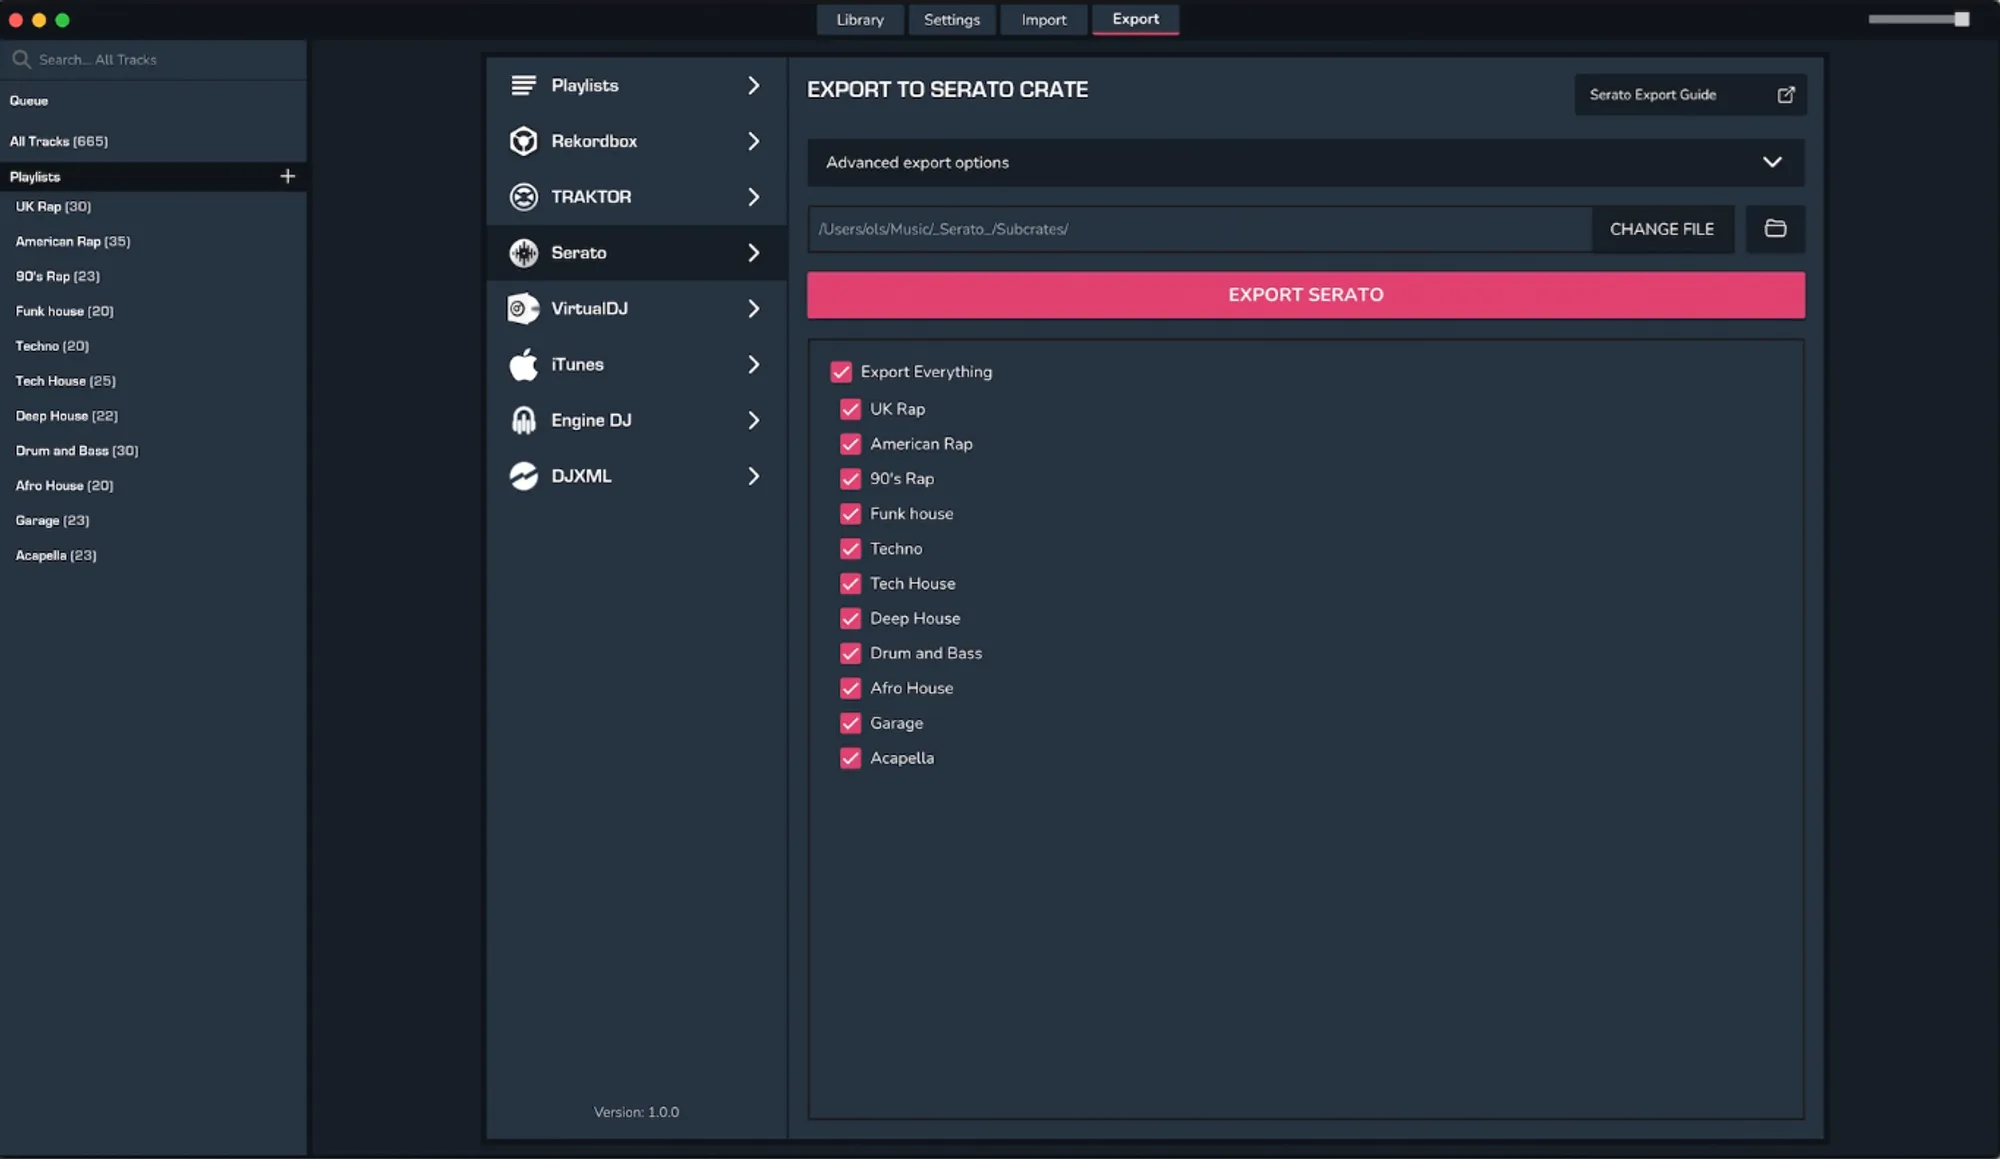Expand the Playlists export chevron
Image resolution: width=2000 pixels, height=1159 pixels.
tap(753, 86)
